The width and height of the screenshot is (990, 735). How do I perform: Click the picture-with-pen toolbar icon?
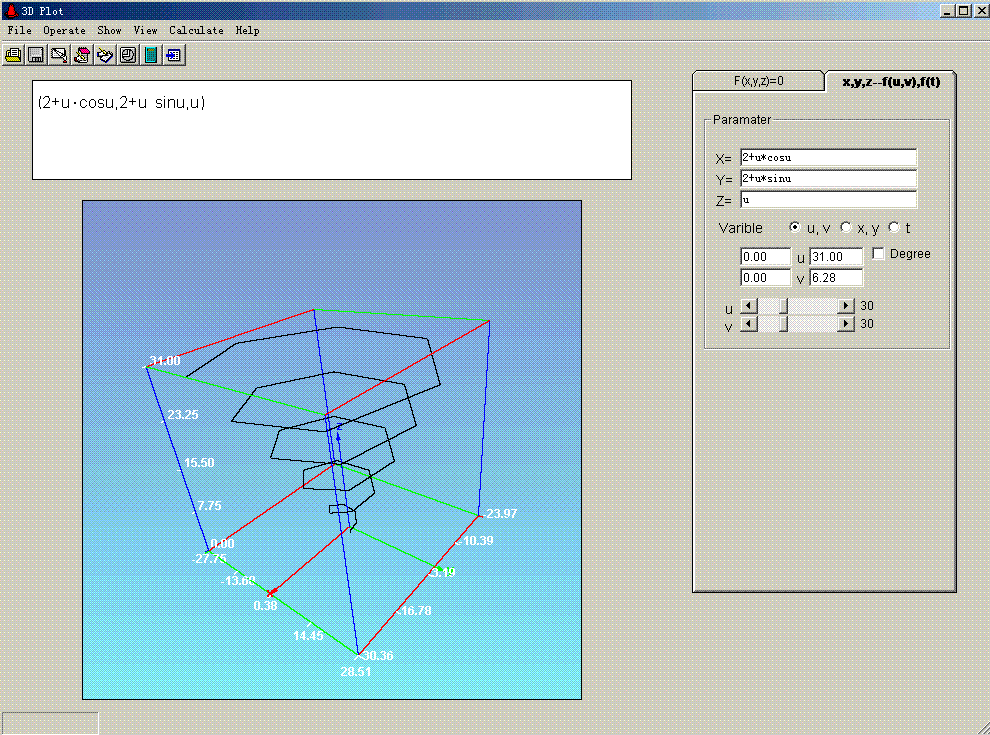coord(59,55)
